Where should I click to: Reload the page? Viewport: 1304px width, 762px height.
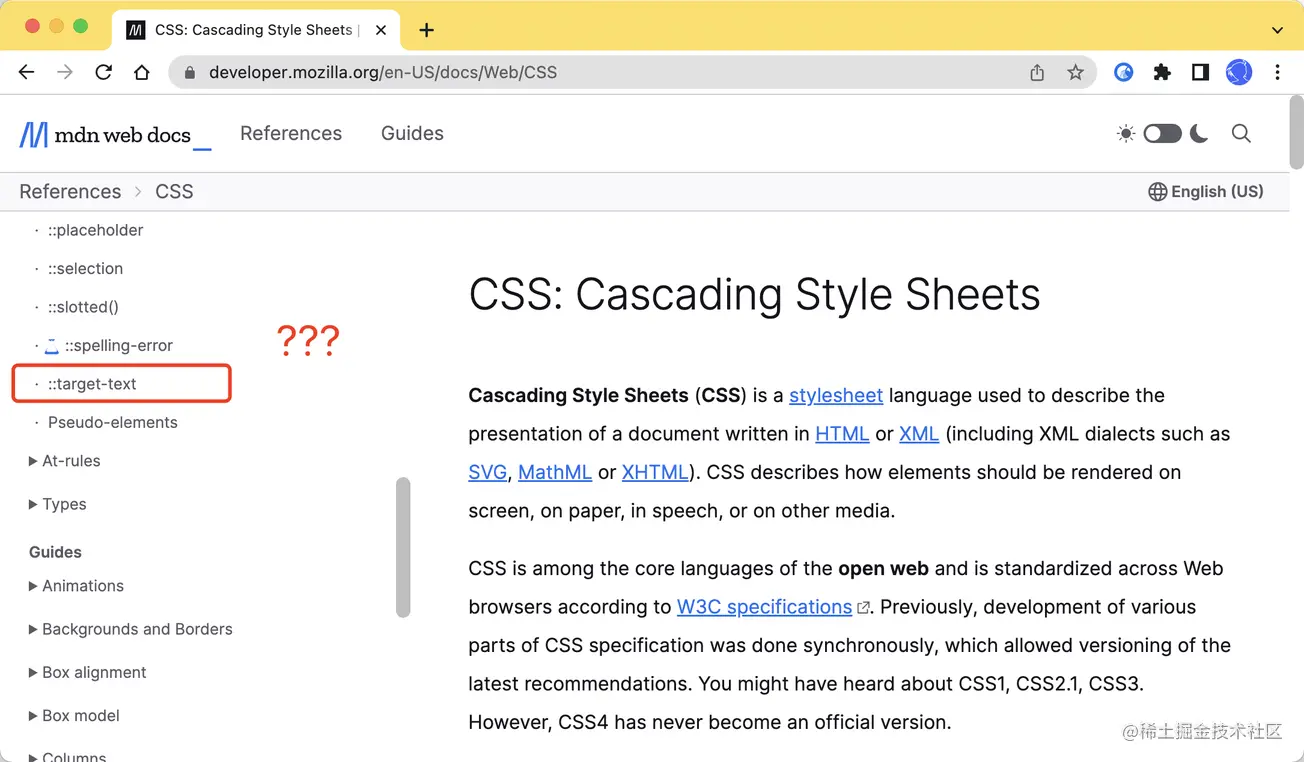(x=103, y=72)
